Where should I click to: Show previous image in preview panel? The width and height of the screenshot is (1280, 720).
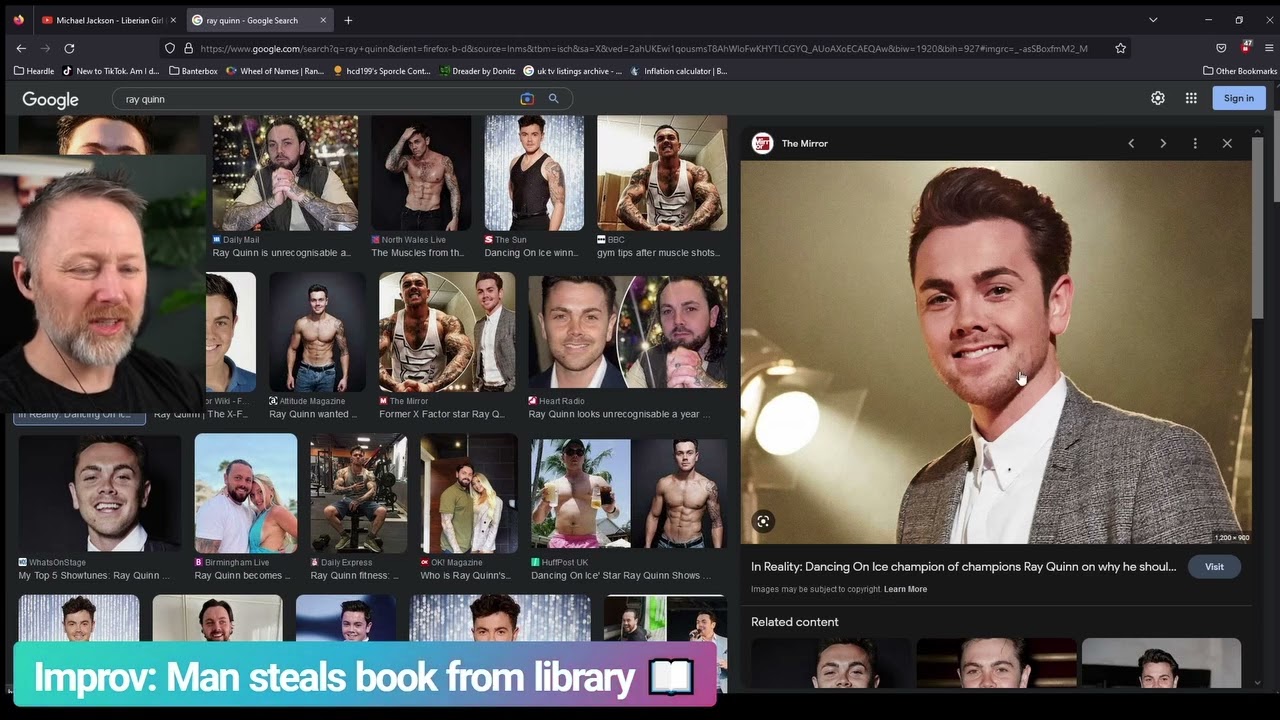1131,143
